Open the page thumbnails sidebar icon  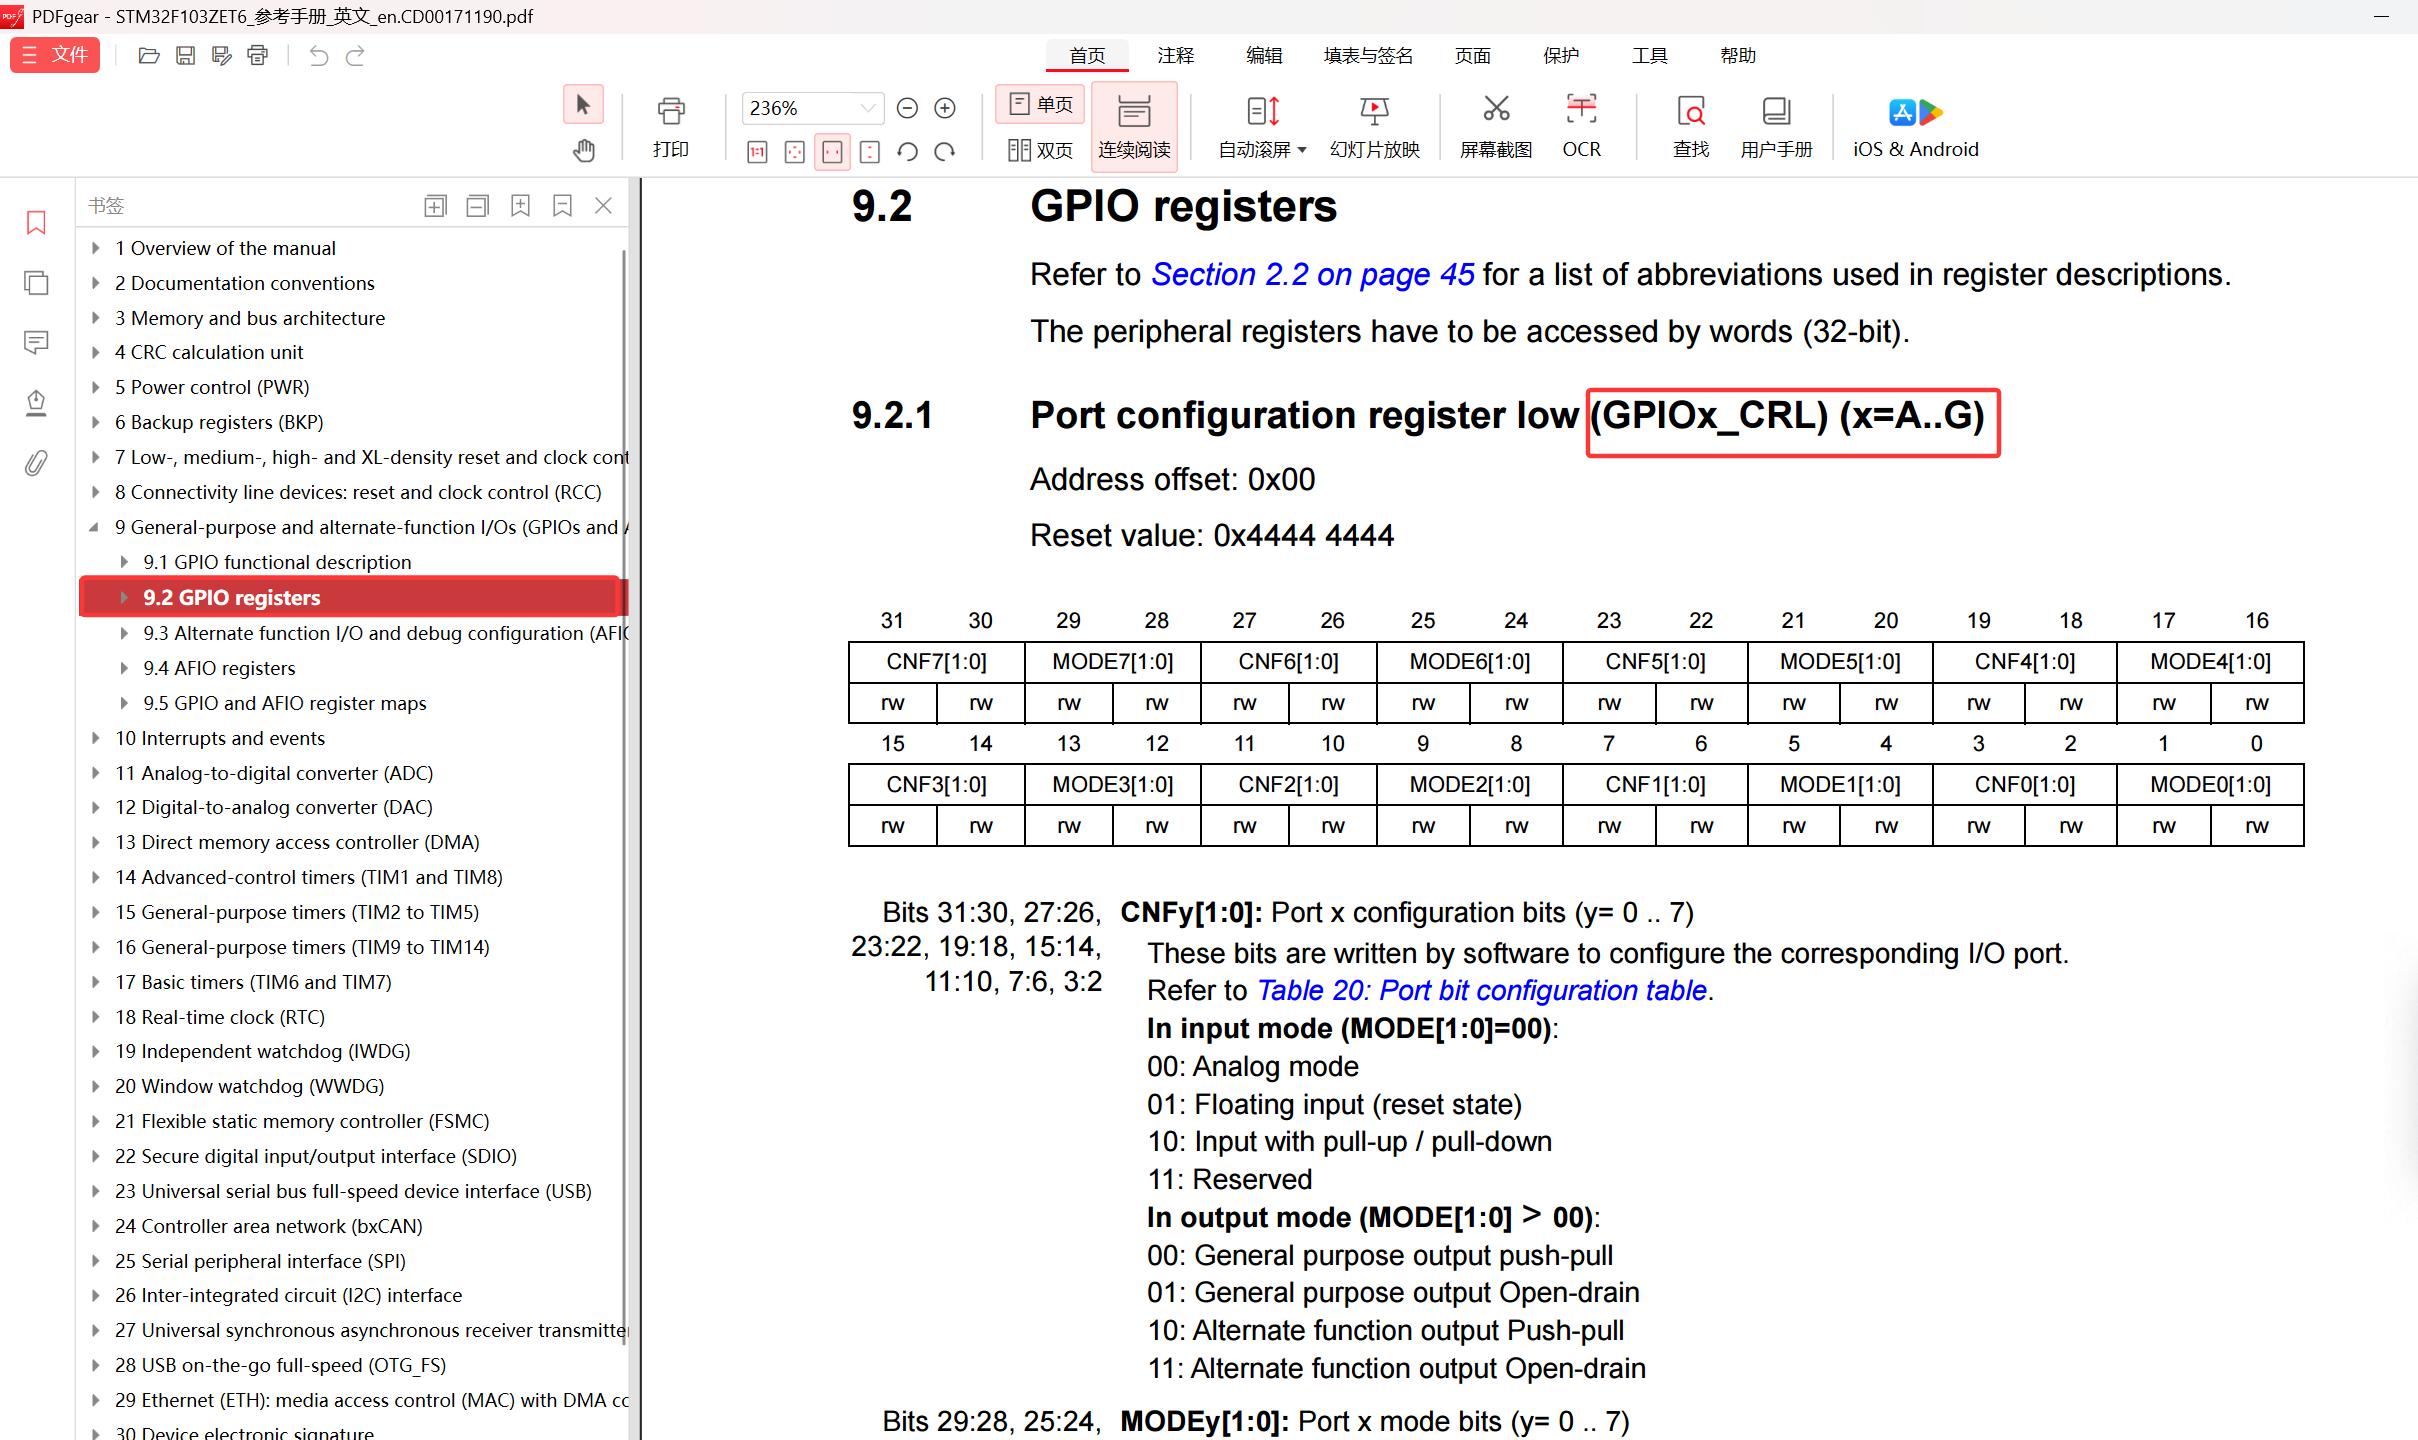pyautogui.click(x=36, y=283)
